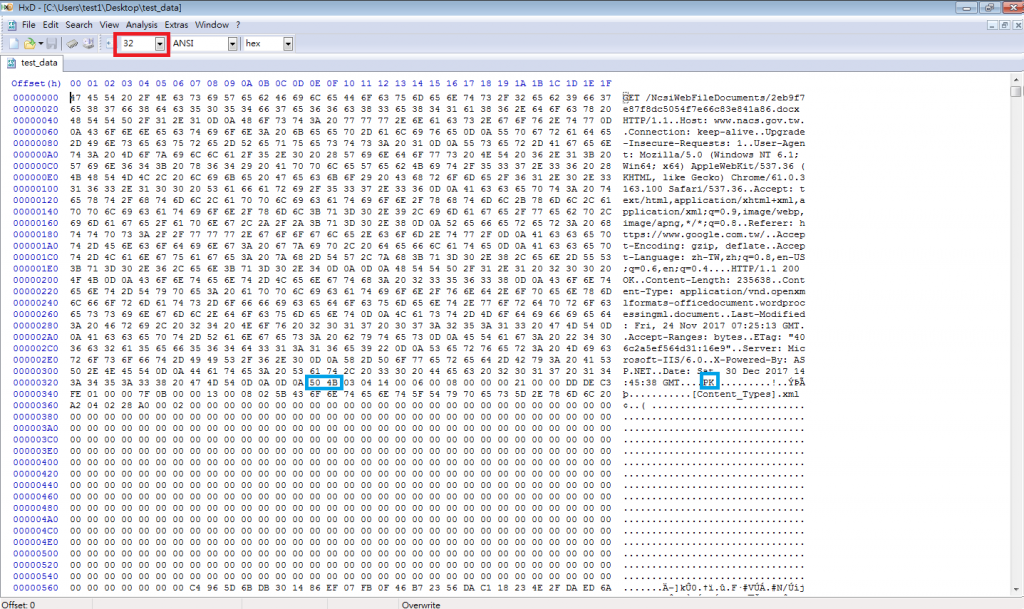Open the Analysis menu
The image size is (1024, 609).
point(142,25)
